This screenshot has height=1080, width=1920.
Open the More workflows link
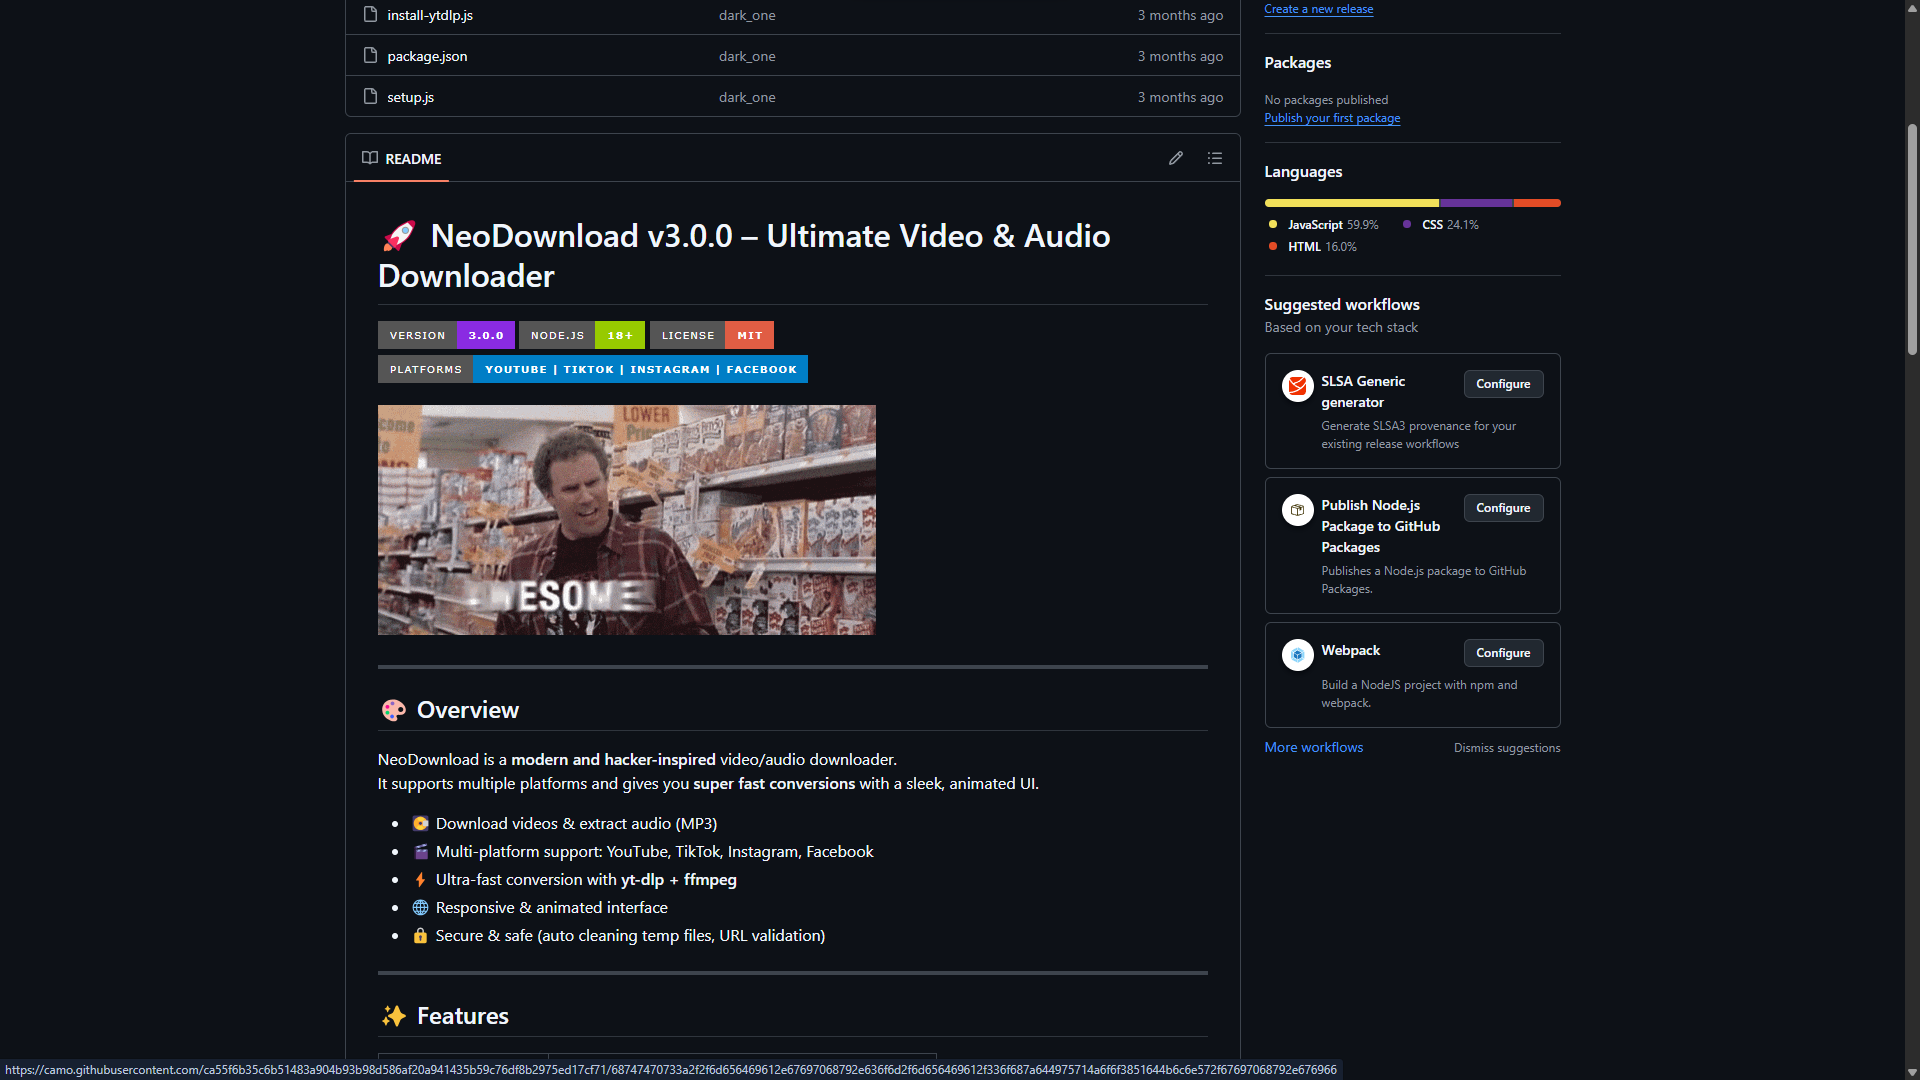pyautogui.click(x=1313, y=747)
